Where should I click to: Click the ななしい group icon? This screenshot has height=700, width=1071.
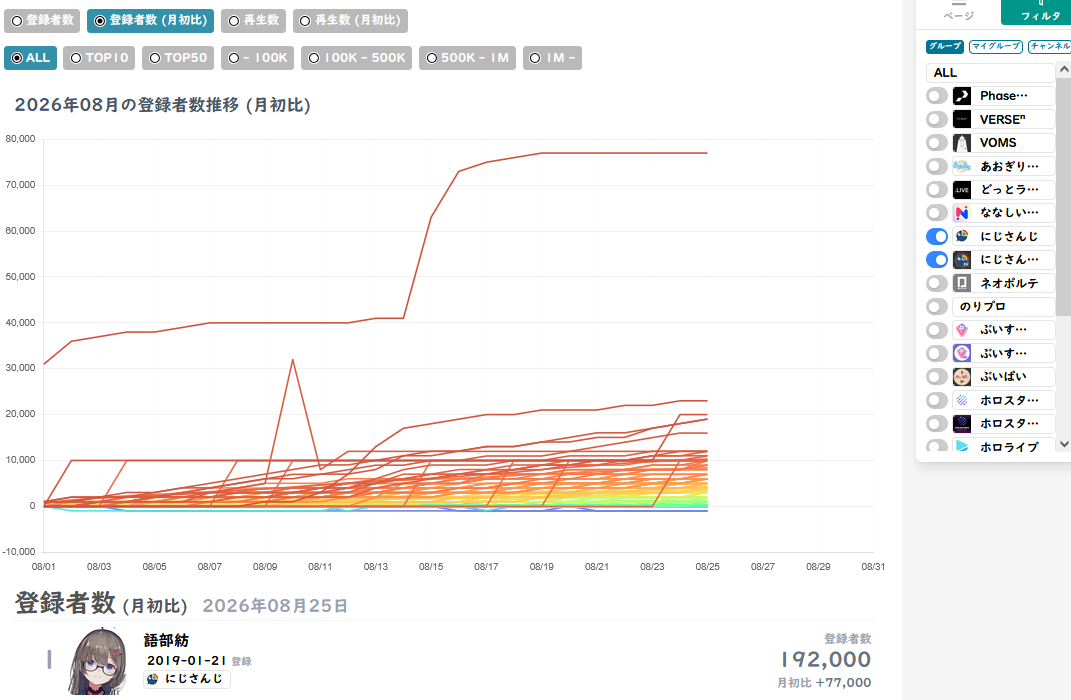pyautogui.click(x=962, y=213)
